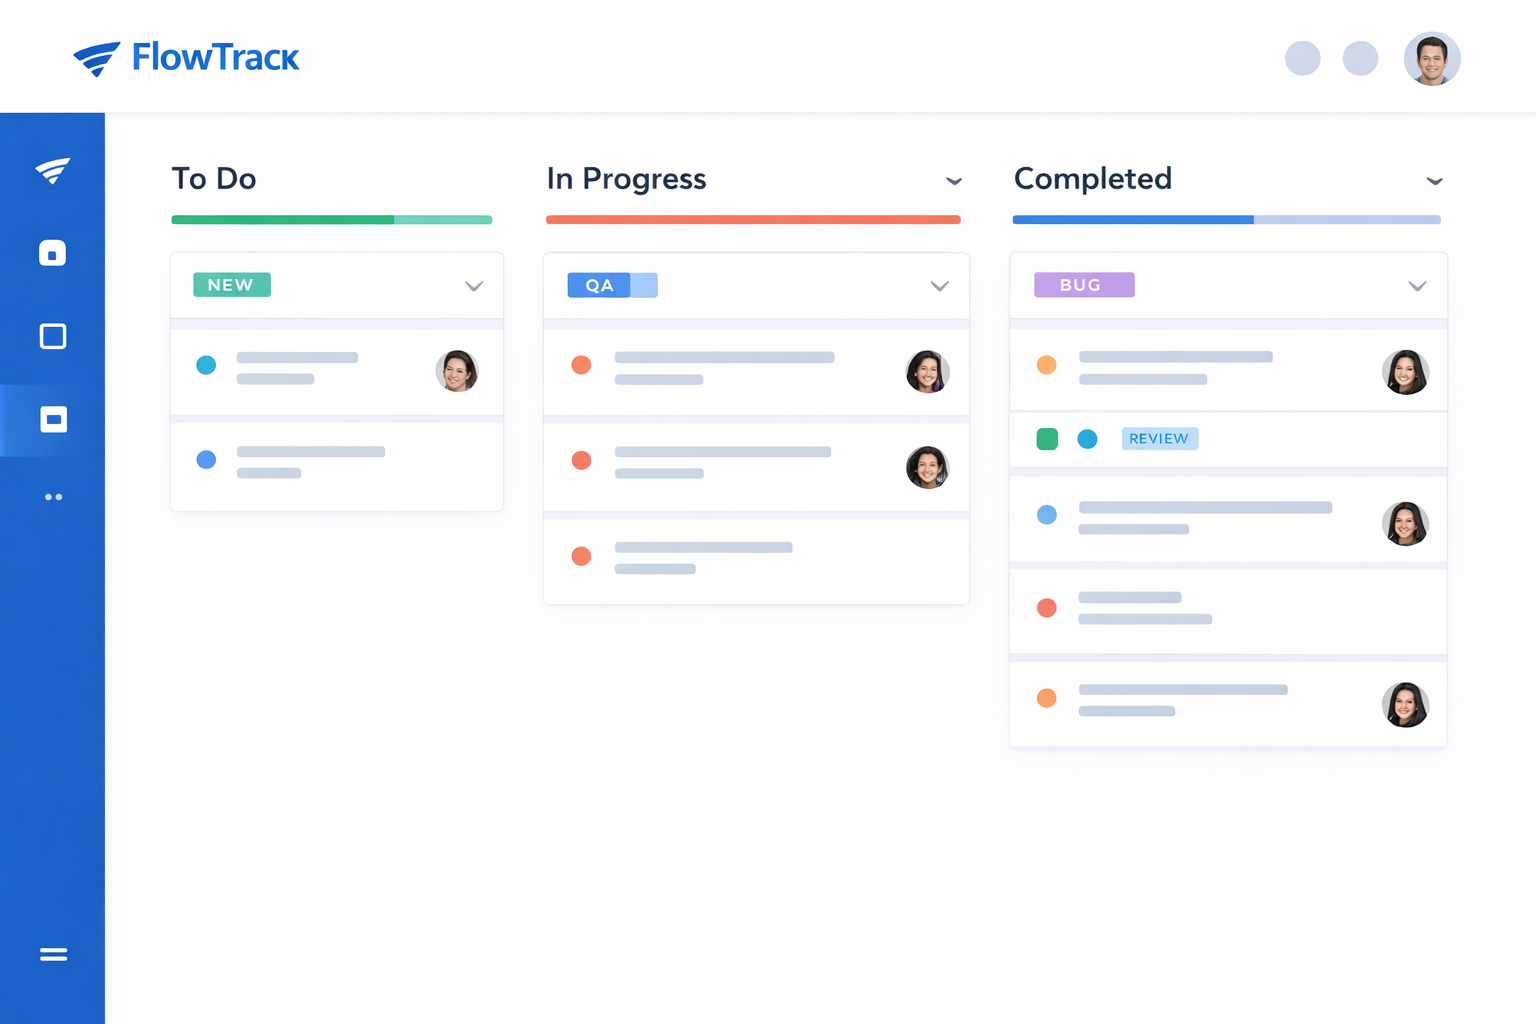Image resolution: width=1536 pixels, height=1024 pixels.
Task: Click the Completed column progress bar
Action: point(1226,220)
